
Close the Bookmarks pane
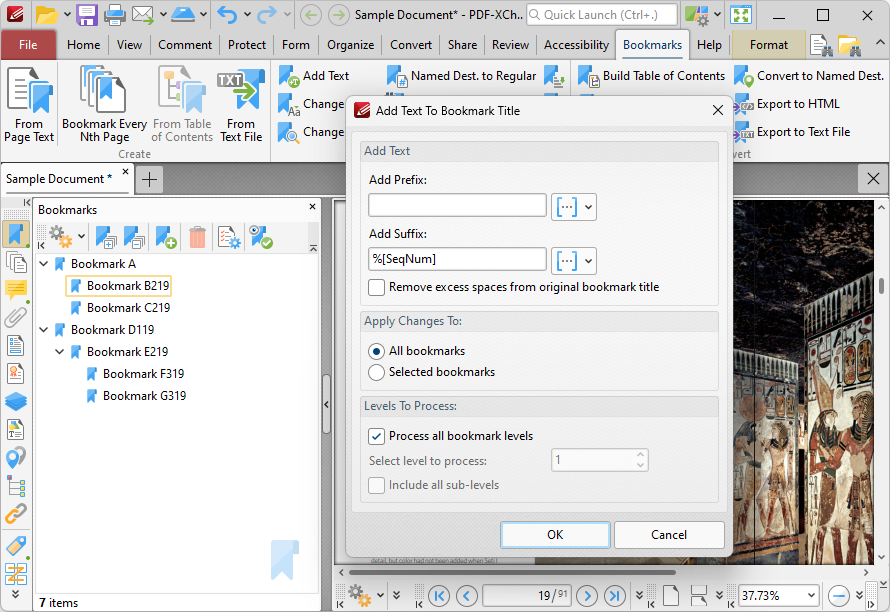click(312, 207)
